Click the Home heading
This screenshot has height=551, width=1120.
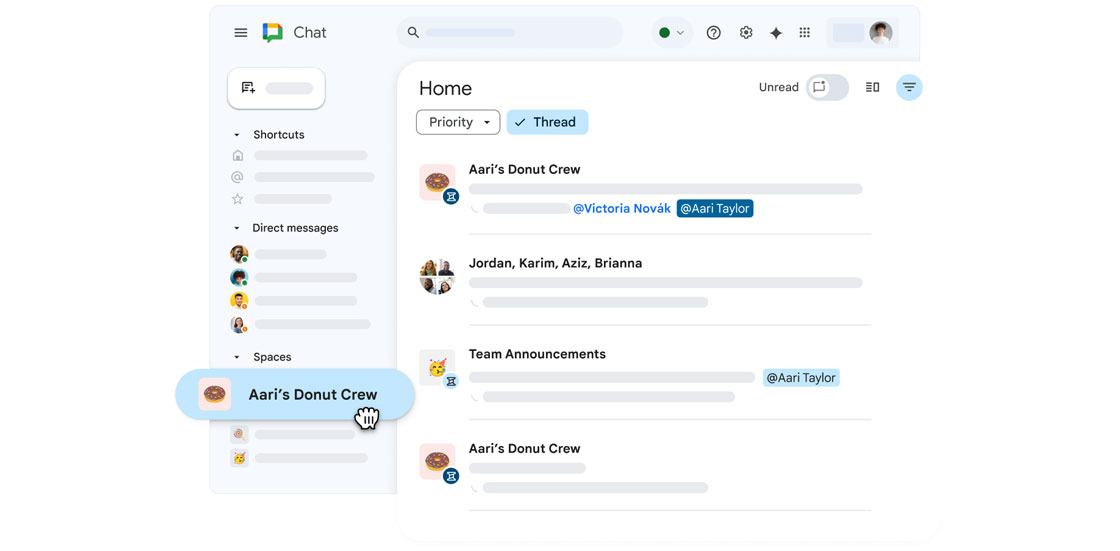pyautogui.click(x=445, y=88)
